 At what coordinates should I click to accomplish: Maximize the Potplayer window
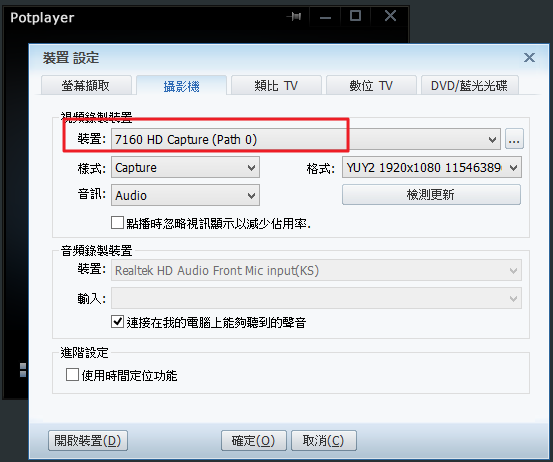pos(355,16)
